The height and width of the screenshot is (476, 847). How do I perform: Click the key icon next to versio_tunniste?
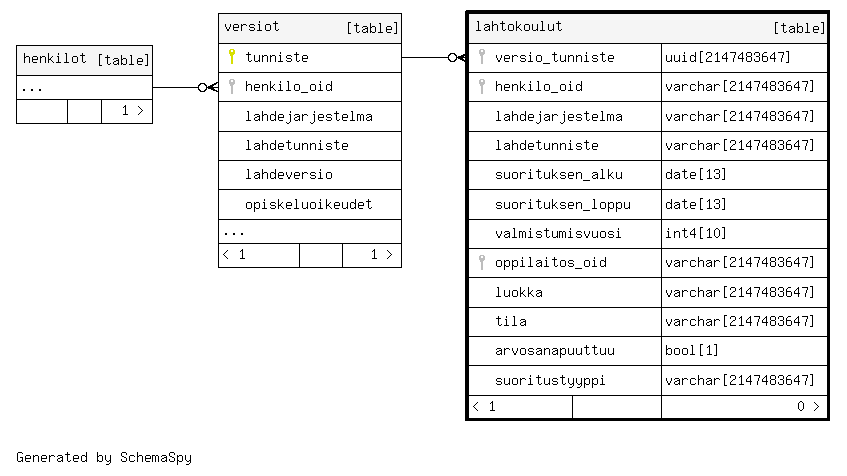[481, 57]
